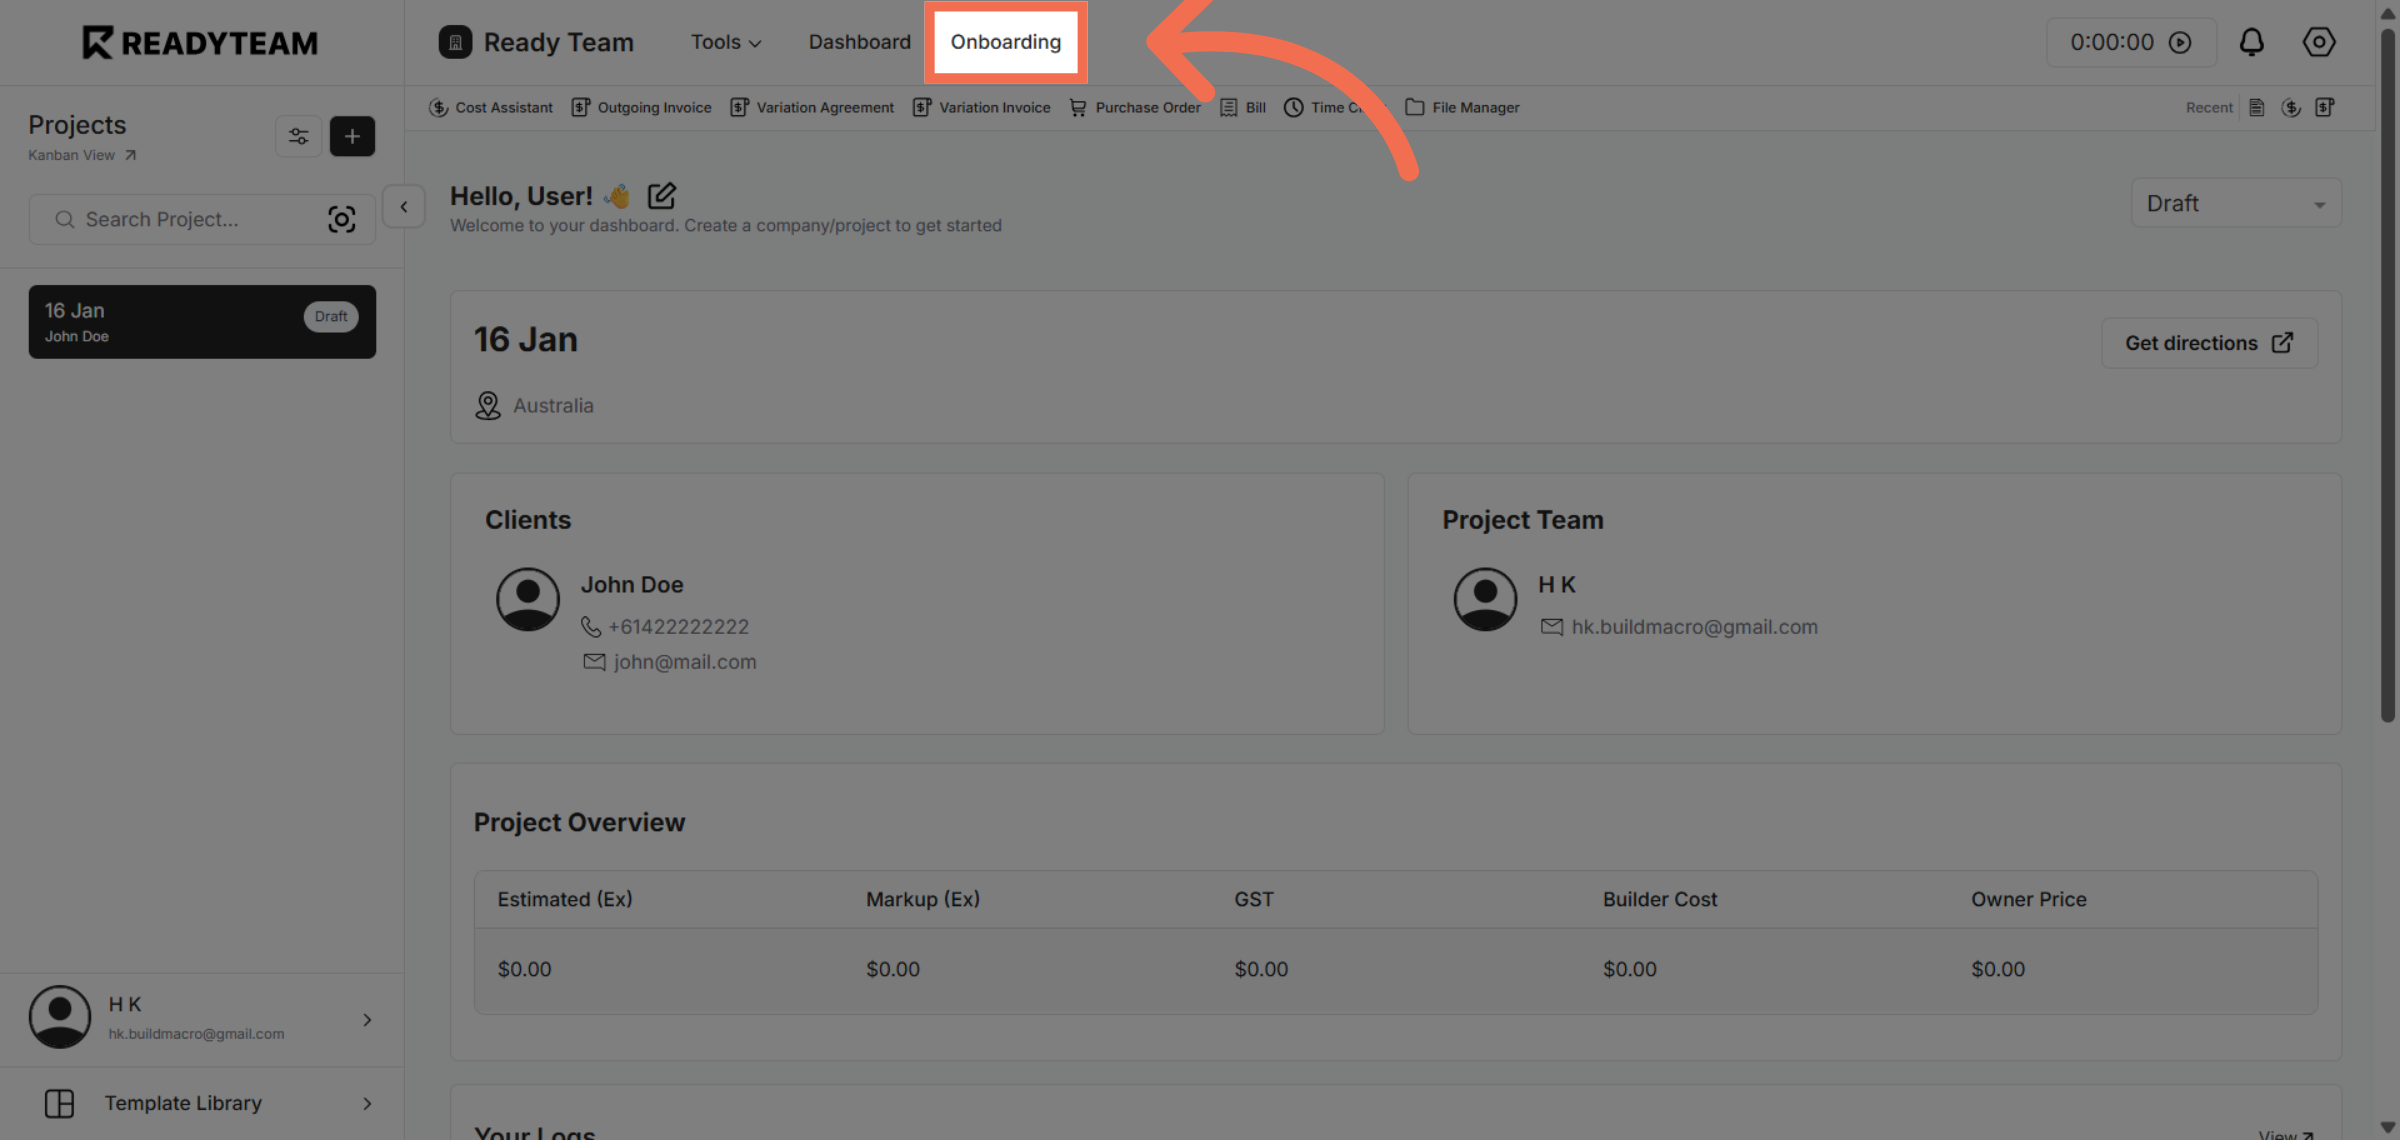
Task: Click the scan icon in project search
Action: pos(342,219)
